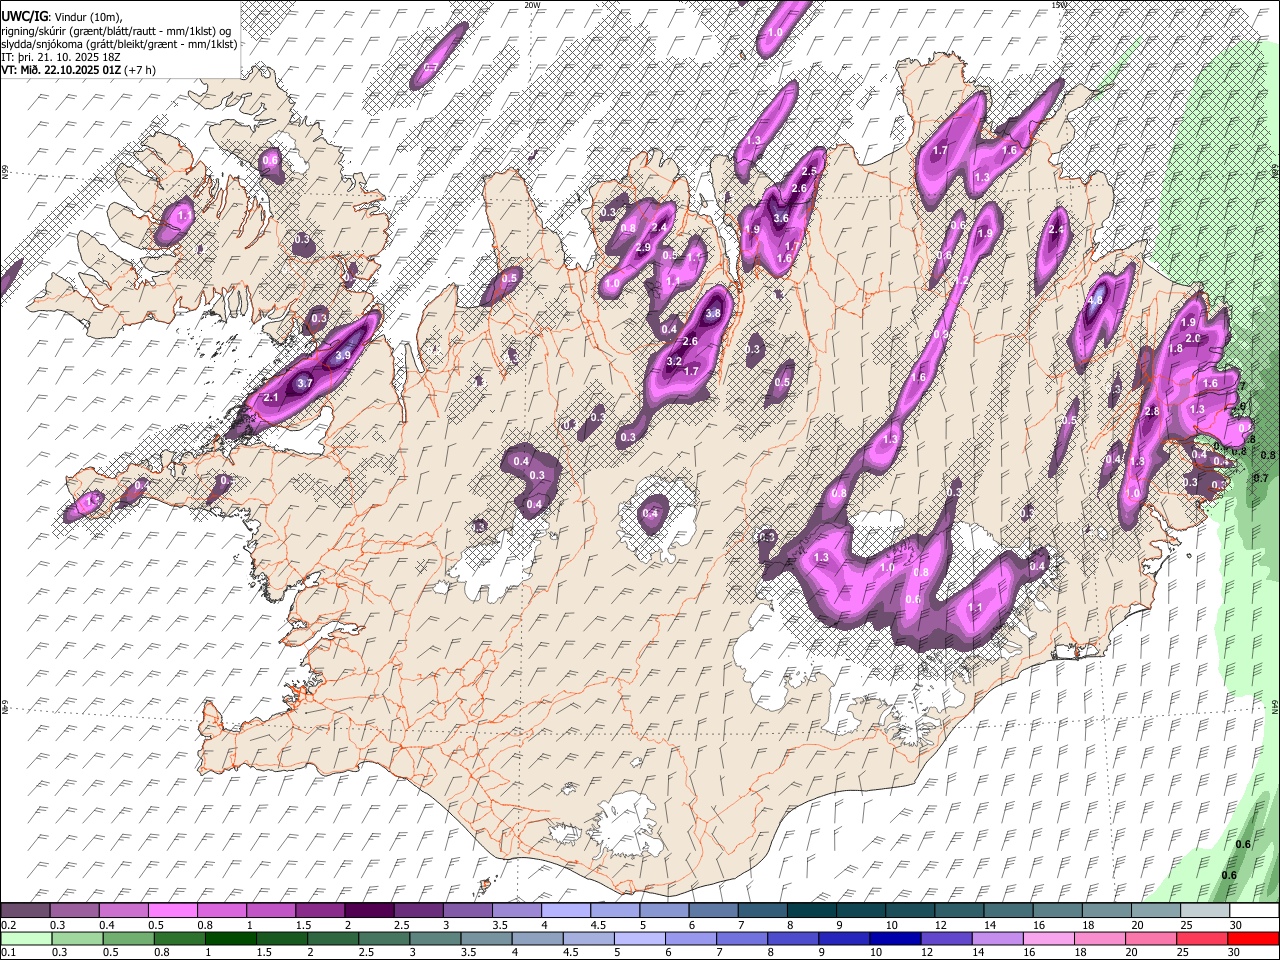Click the '0.2' label under the top legend row

(x=8, y=925)
